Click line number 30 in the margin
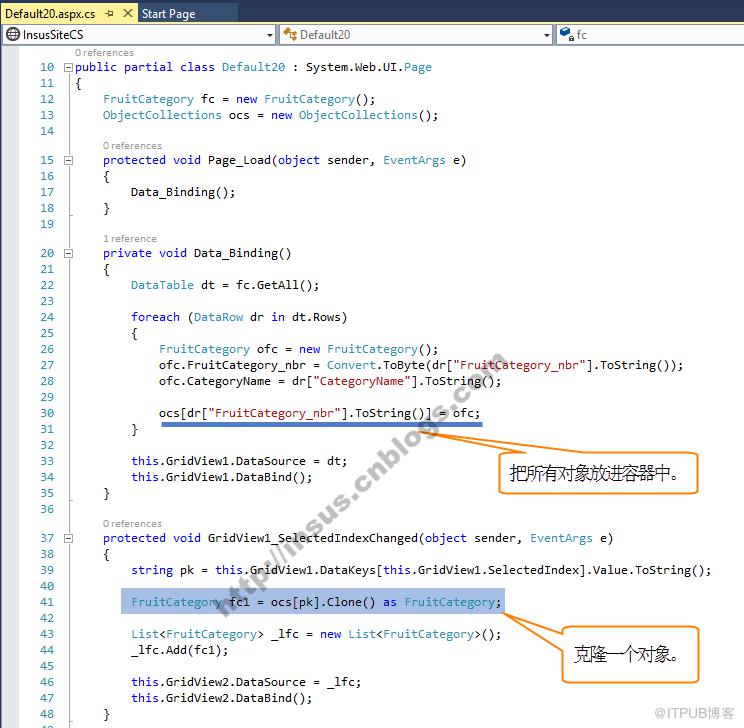Screen dimensions: 744x728 click(x=47, y=413)
